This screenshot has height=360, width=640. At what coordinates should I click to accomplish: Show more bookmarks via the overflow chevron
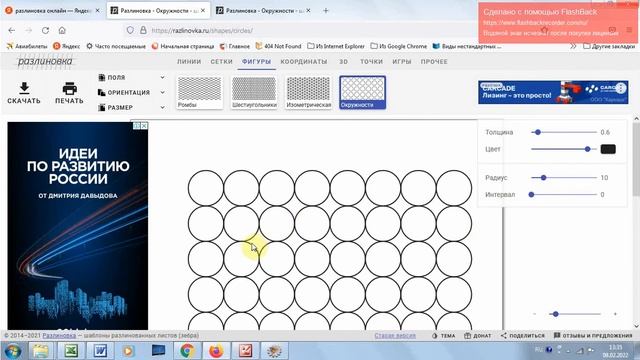pyautogui.click(x=573, y=46)
